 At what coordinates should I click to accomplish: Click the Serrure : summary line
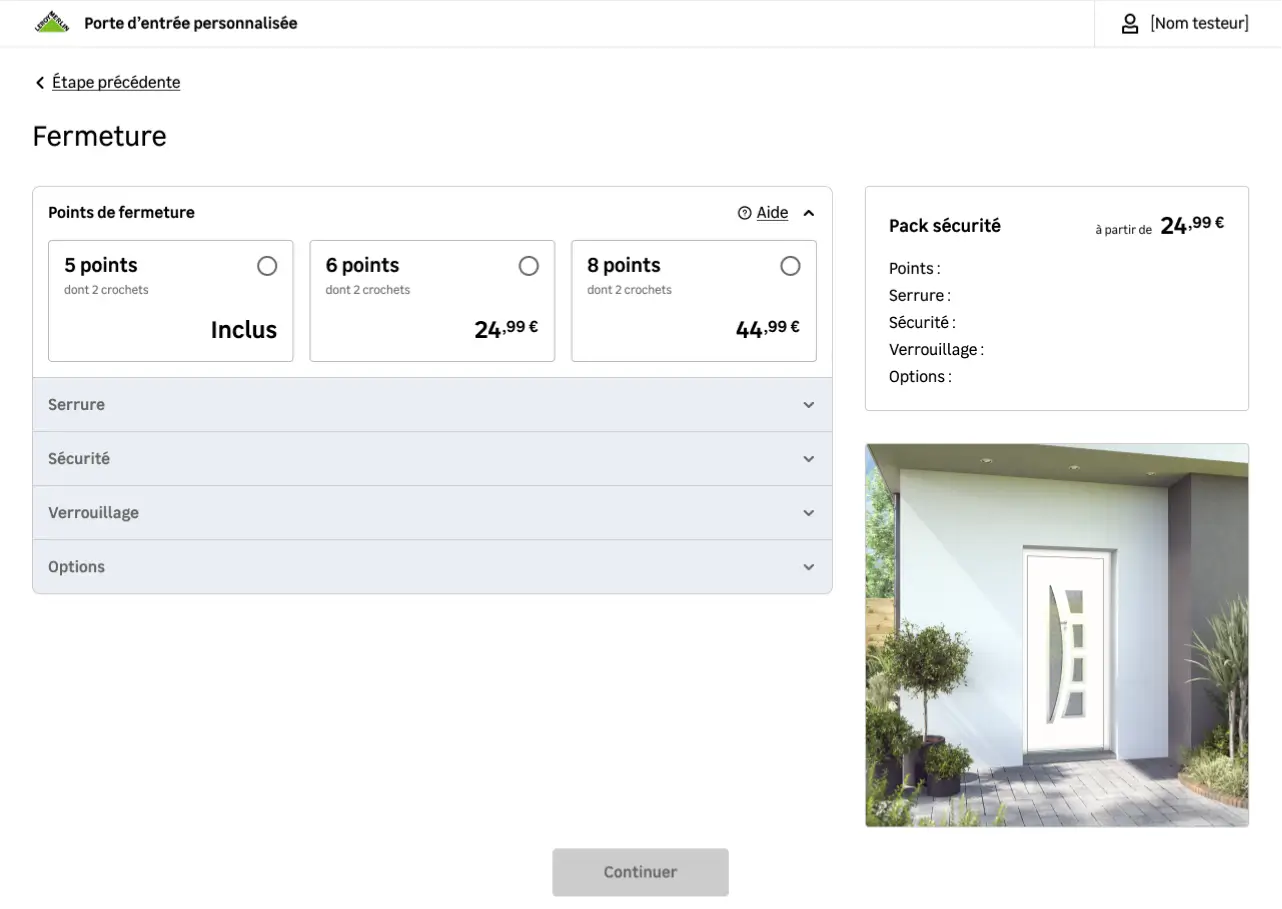pyautogui.click(x=920, y=296)
